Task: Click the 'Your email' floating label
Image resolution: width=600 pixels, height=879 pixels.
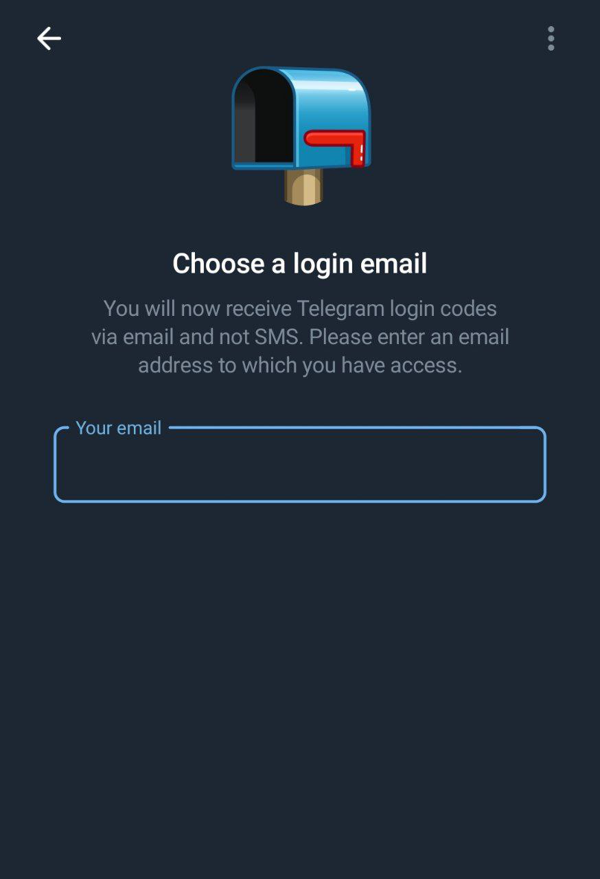Action: (x=118, y=428)
